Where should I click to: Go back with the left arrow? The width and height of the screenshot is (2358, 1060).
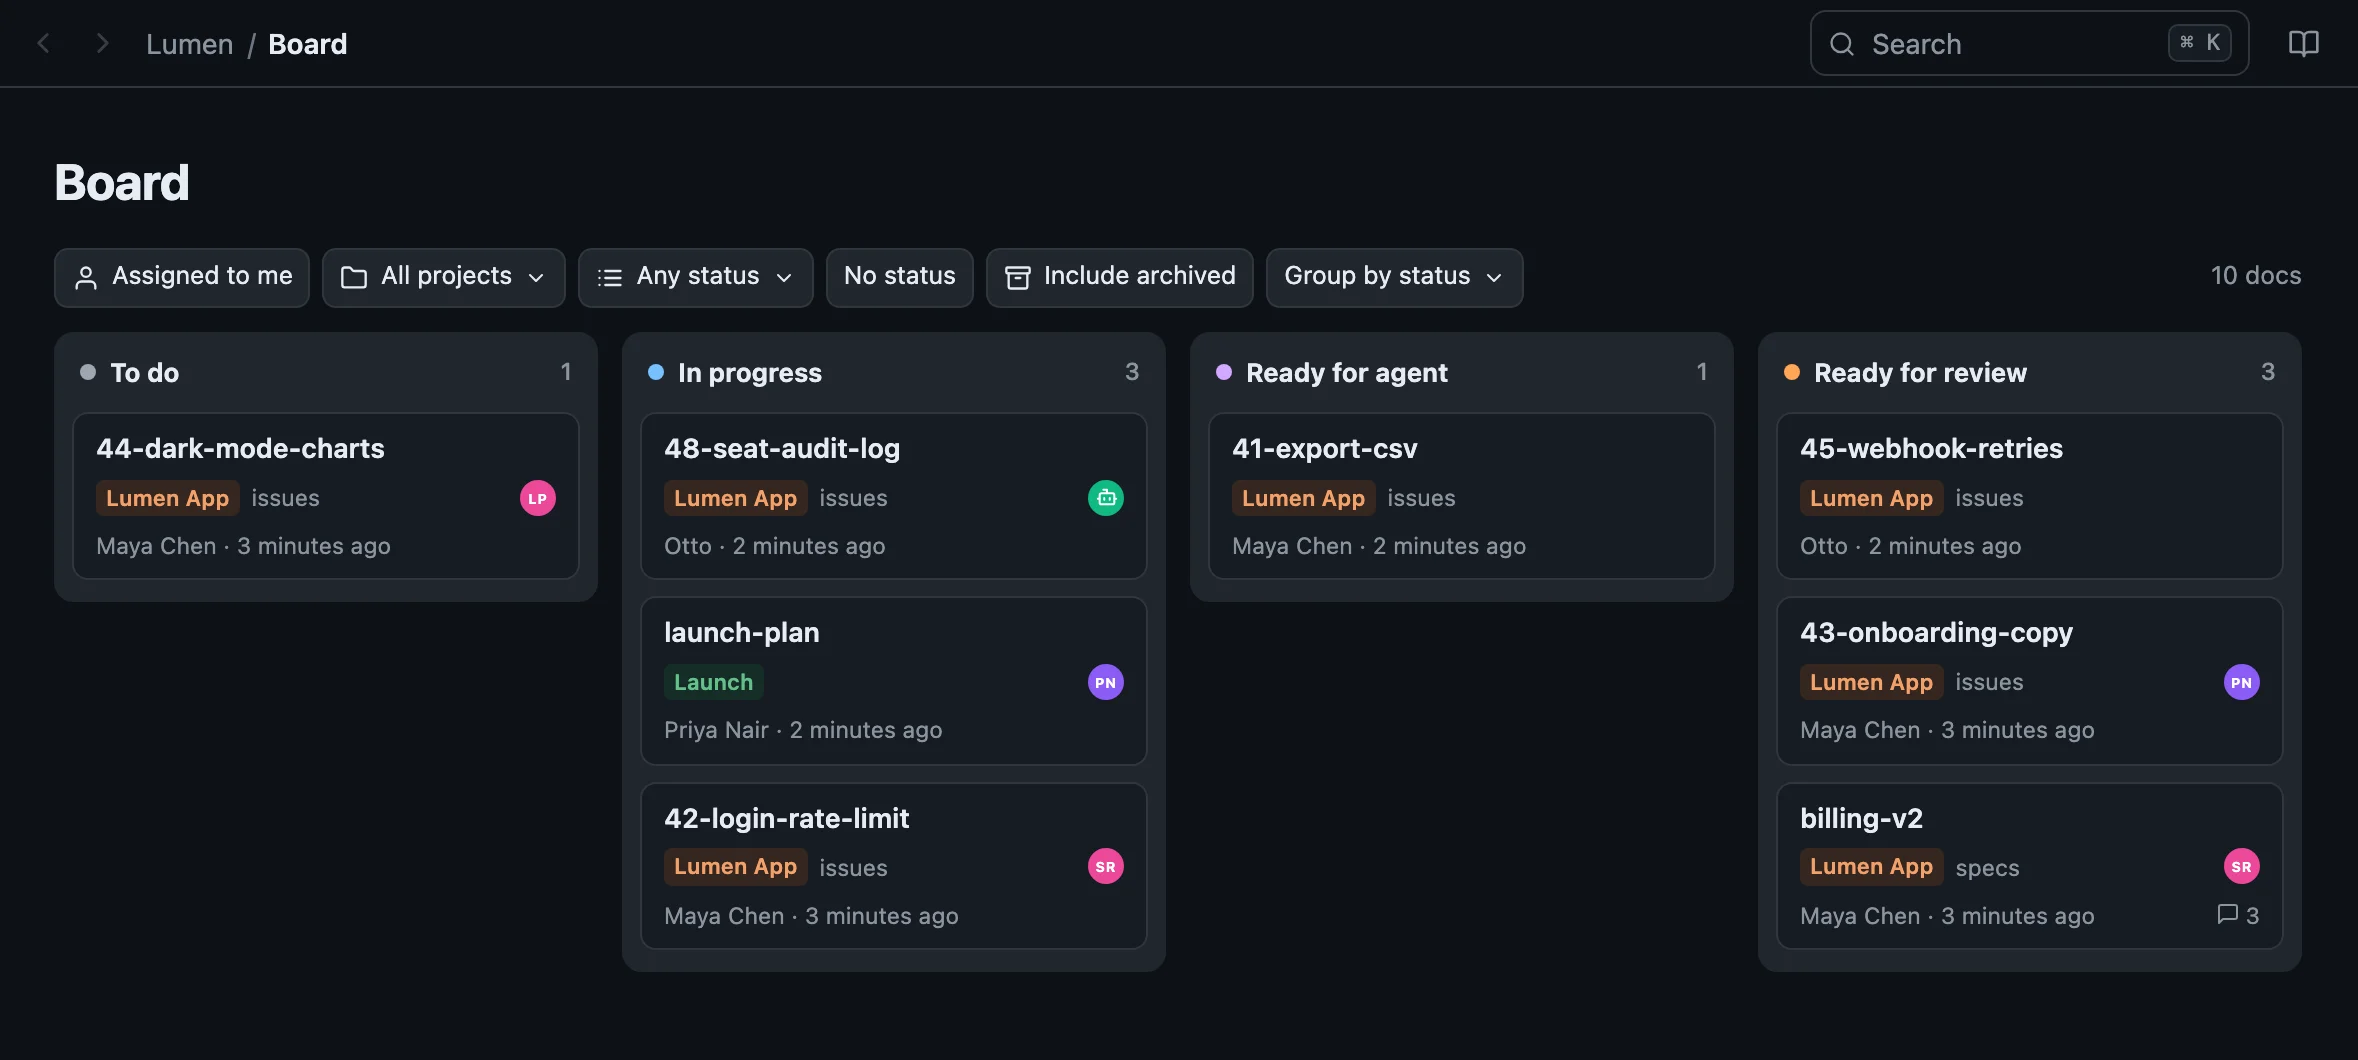[43, 44]
